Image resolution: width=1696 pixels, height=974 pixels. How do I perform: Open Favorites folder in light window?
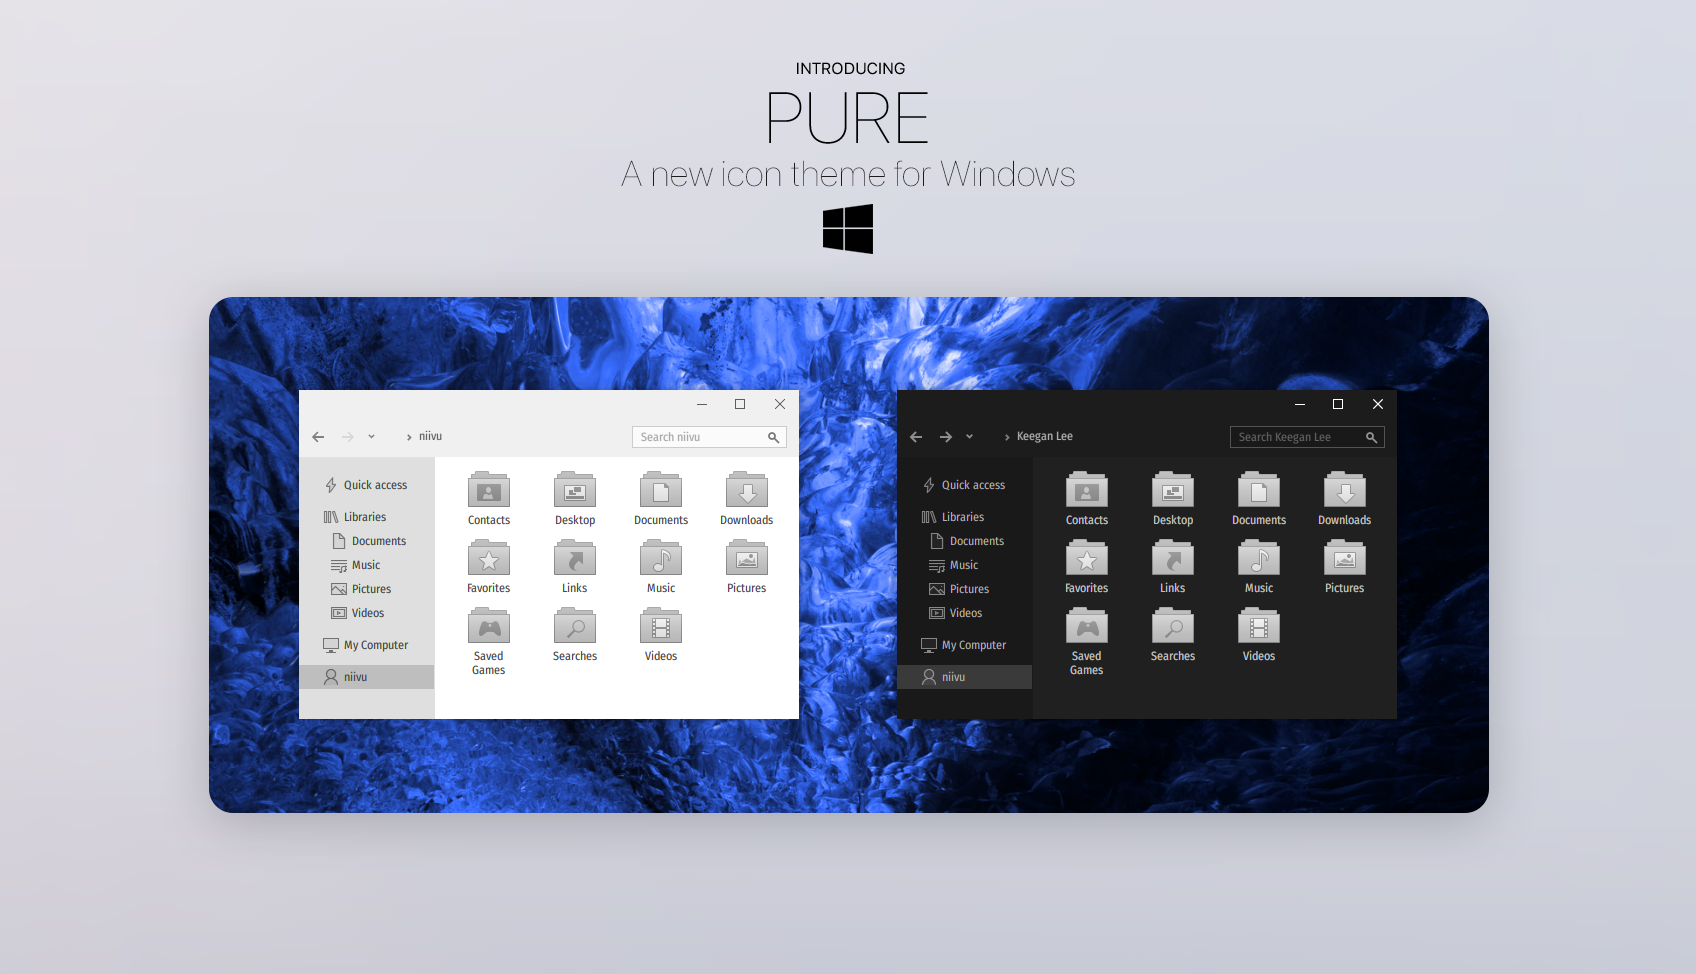[x=489, y=566]
